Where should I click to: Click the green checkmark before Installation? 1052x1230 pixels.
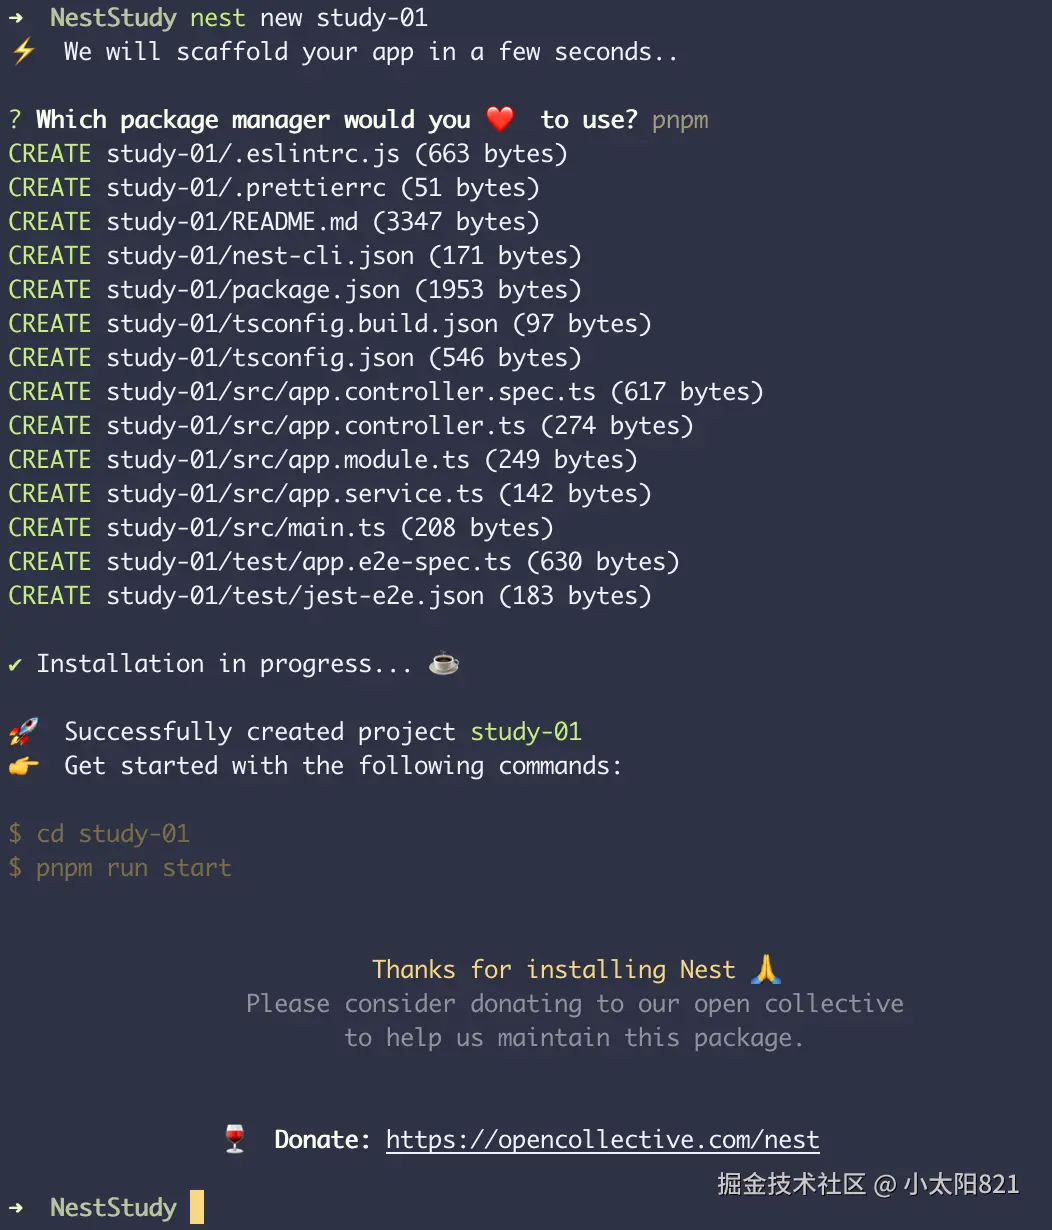15,664
